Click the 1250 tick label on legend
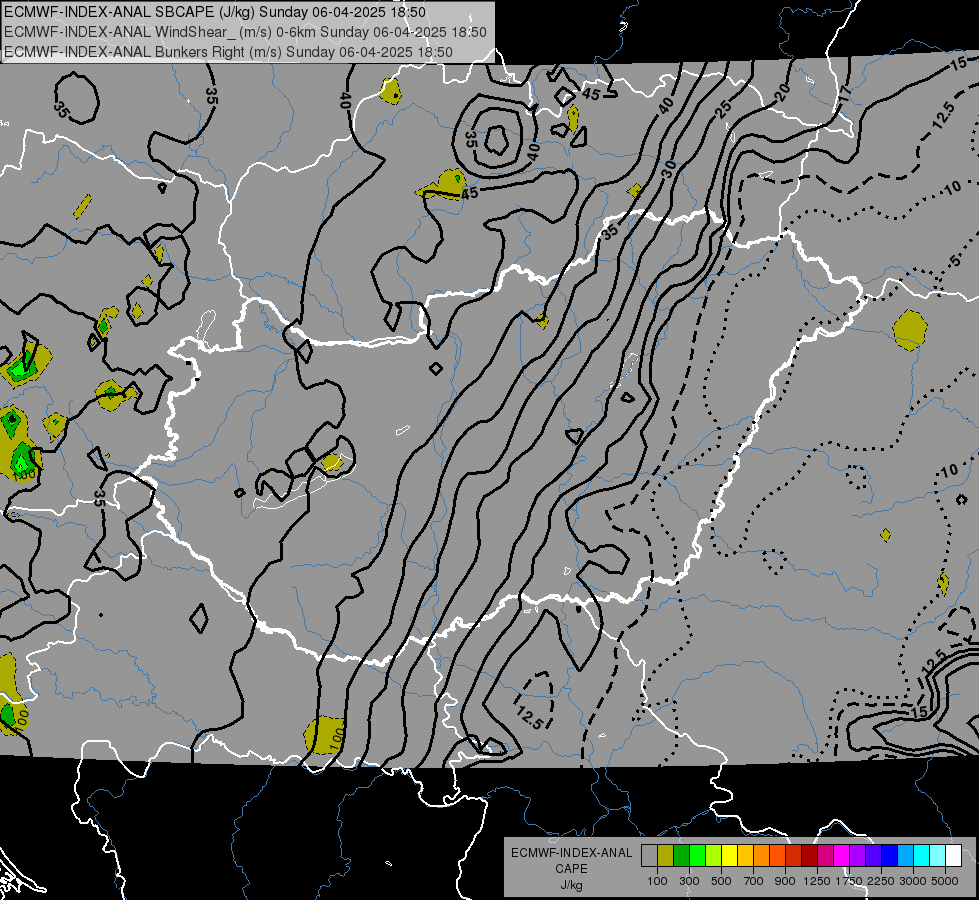The height and width of the screenshot is (900, 979). (817, 881)
